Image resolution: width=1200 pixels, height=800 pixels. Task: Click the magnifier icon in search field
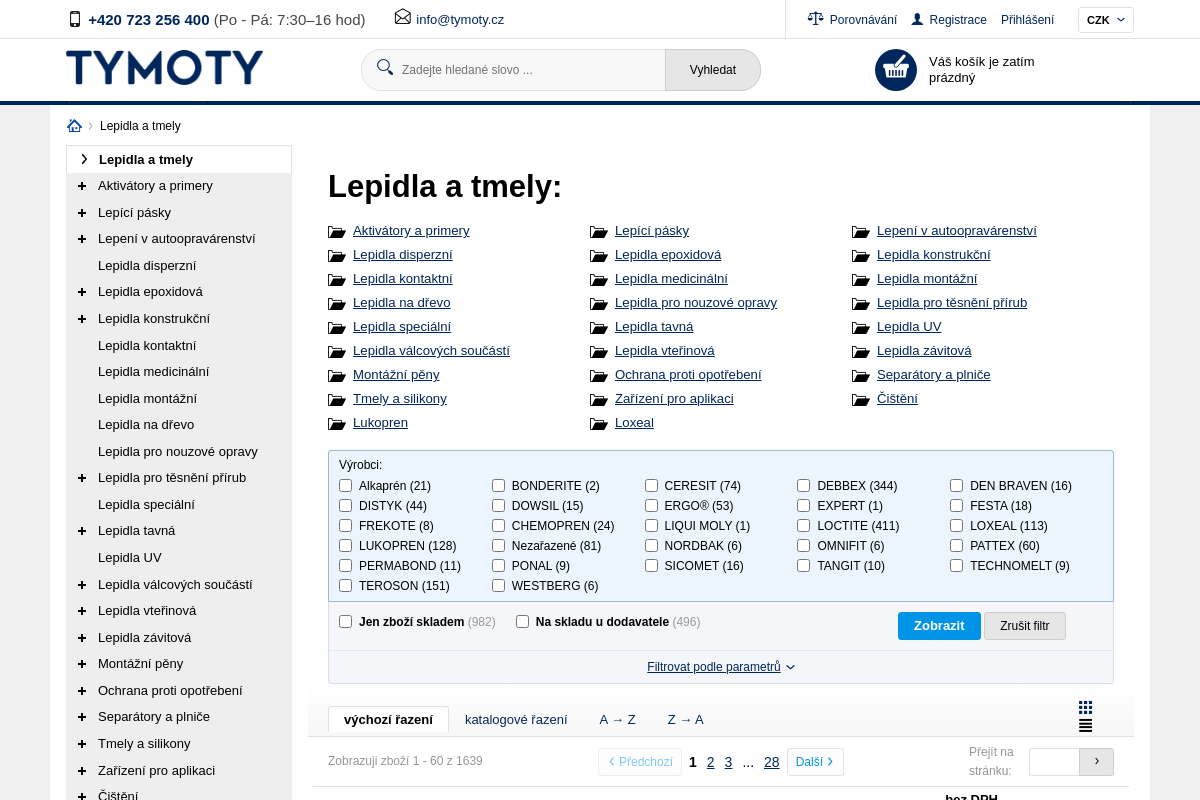click(x=385, y=67)
